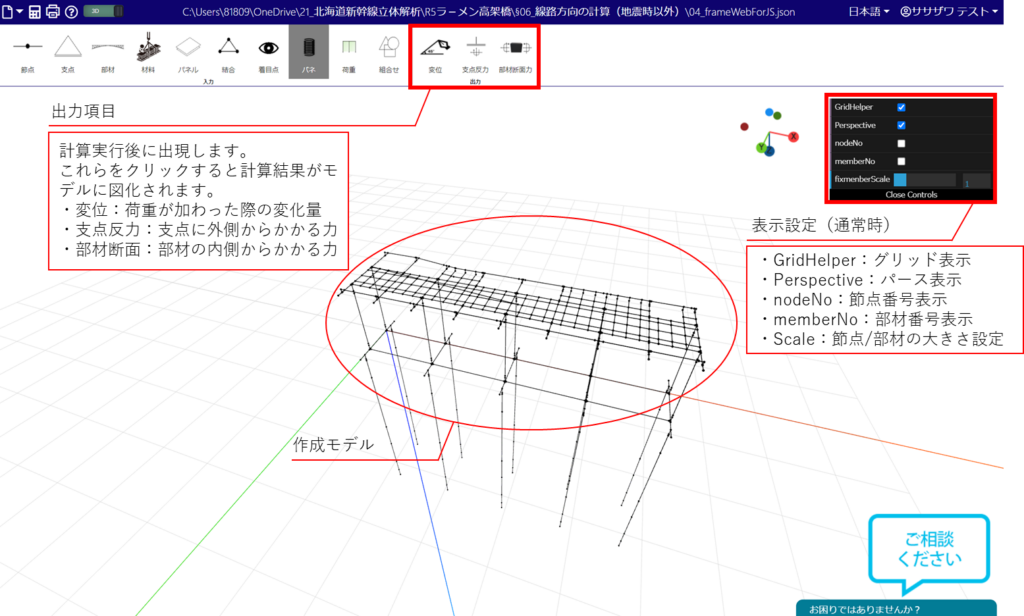The width and height of the screenshot is (1024, 616).
Task: Open help with the question mark icon
Action: click(72, 12)
